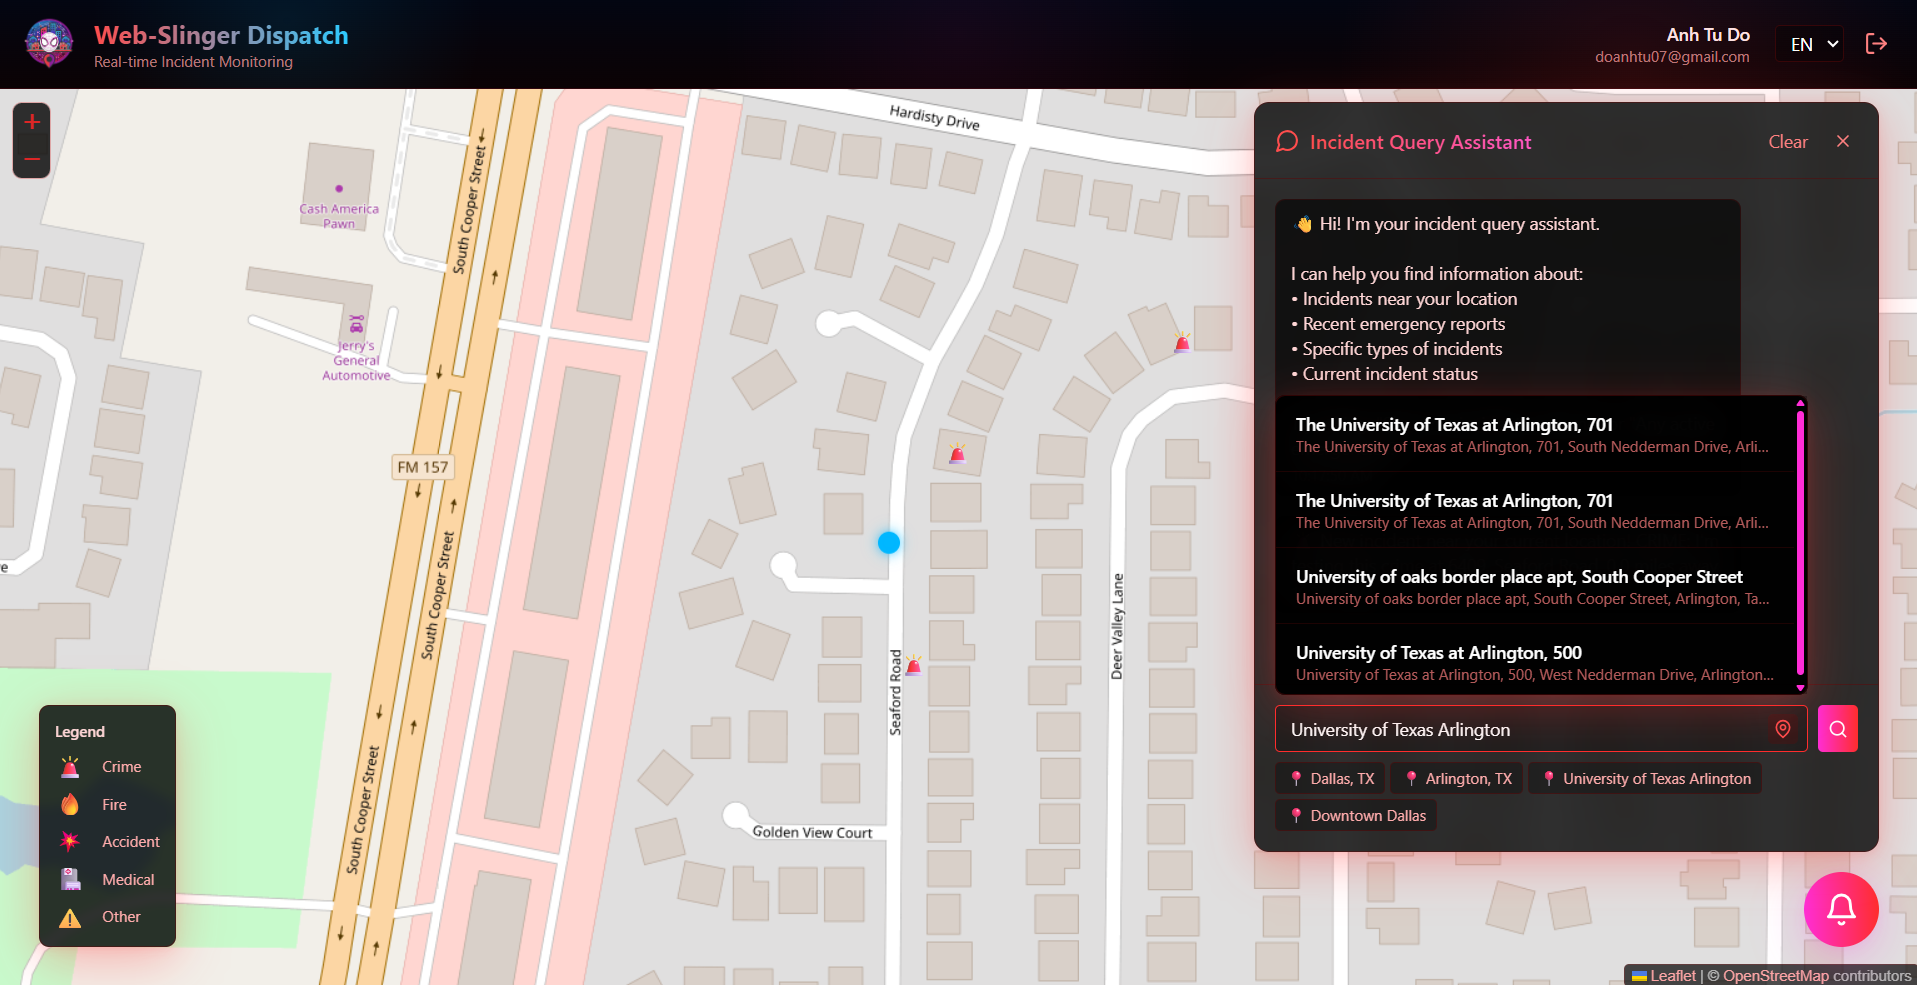Click Jerry's General Automotive map marker
Viewport: 1917px width, 985px height.
coord(356,324)
